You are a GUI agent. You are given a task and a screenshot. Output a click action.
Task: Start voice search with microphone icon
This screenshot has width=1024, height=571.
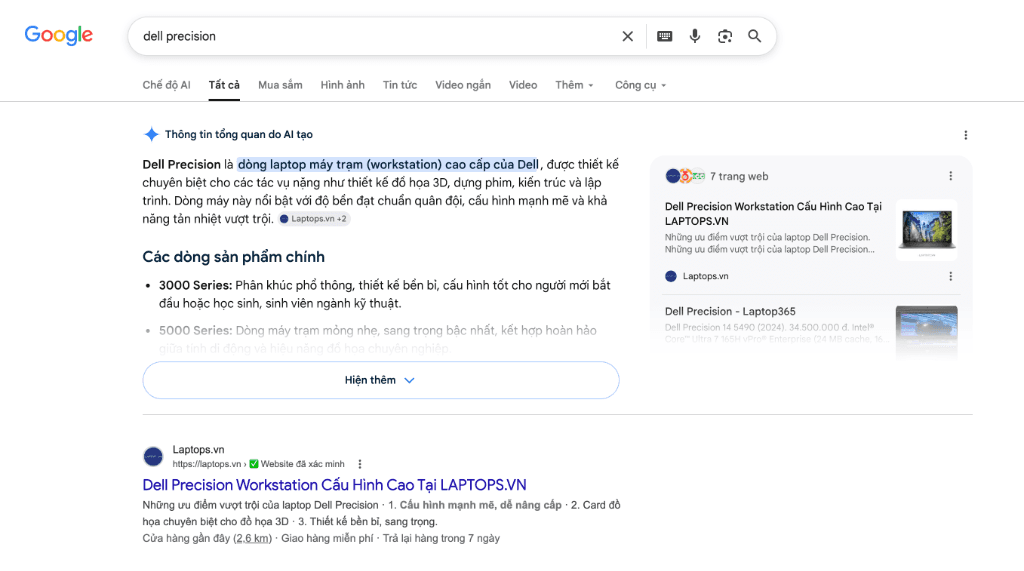(x=695, y=37)
